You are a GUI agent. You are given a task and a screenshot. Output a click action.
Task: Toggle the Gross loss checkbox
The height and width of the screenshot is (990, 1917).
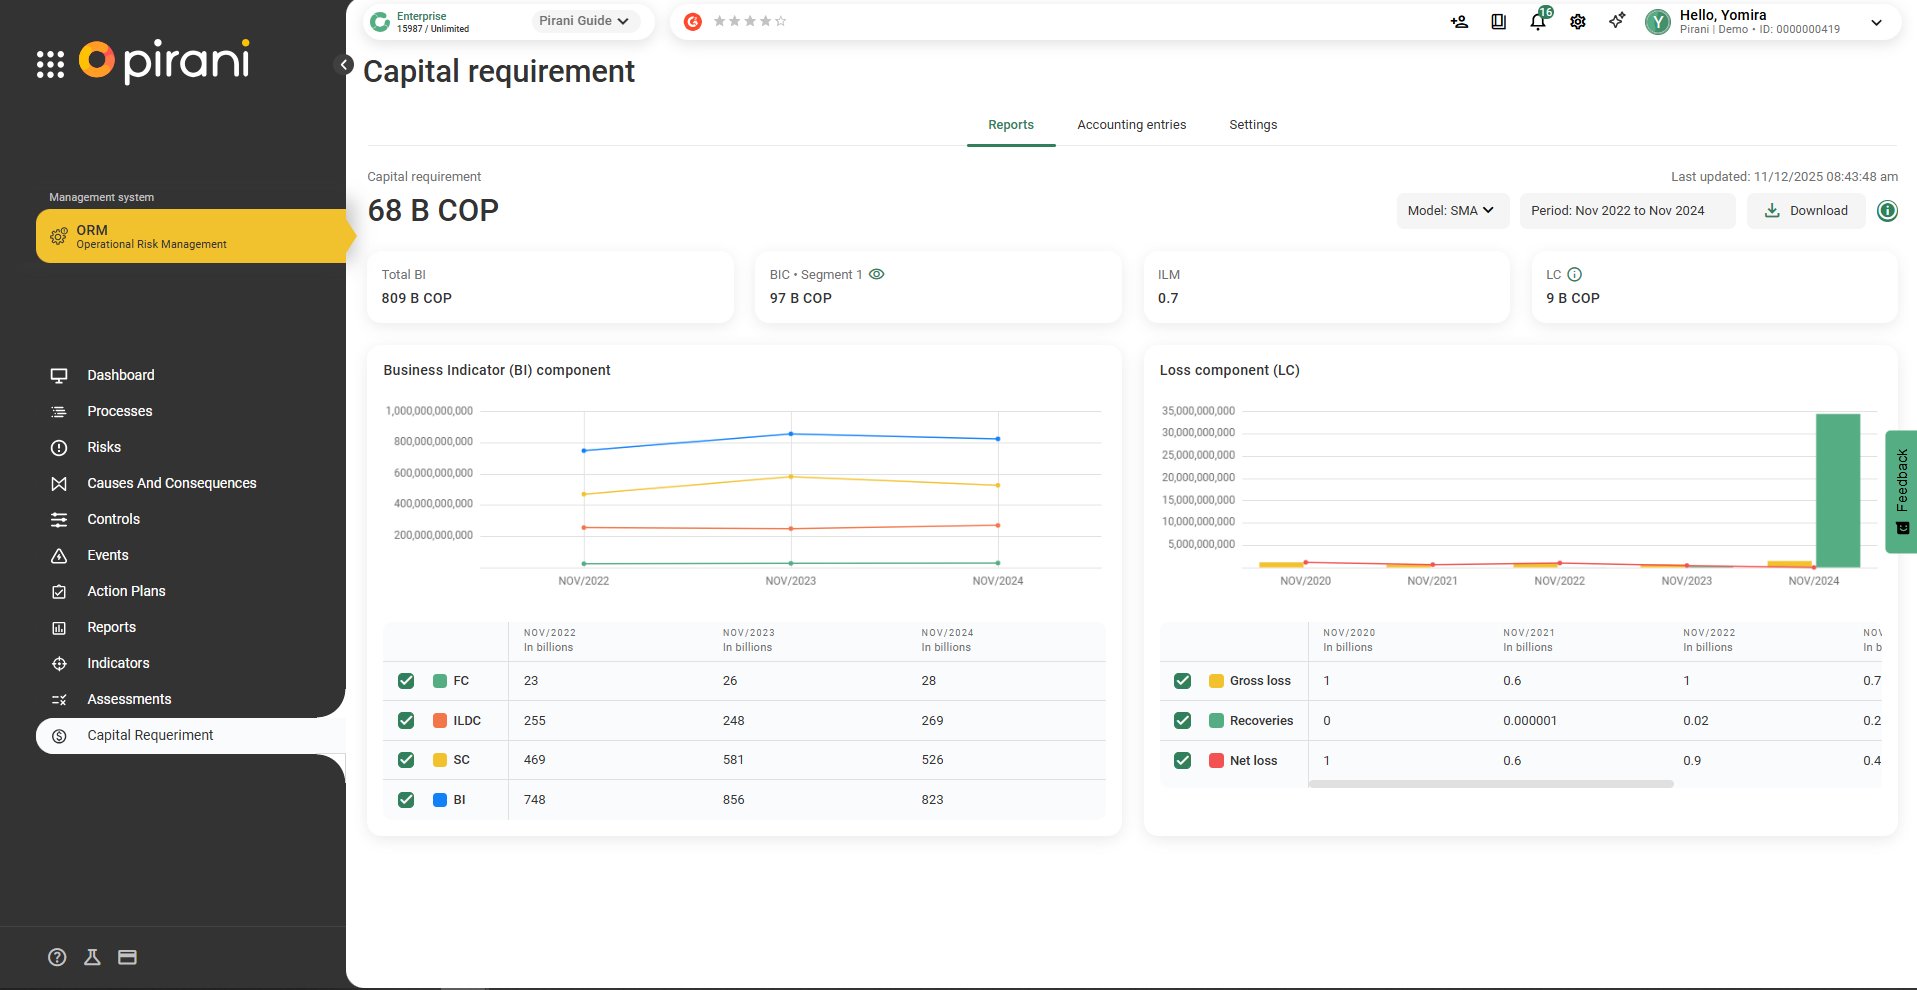coord(1182,681)
